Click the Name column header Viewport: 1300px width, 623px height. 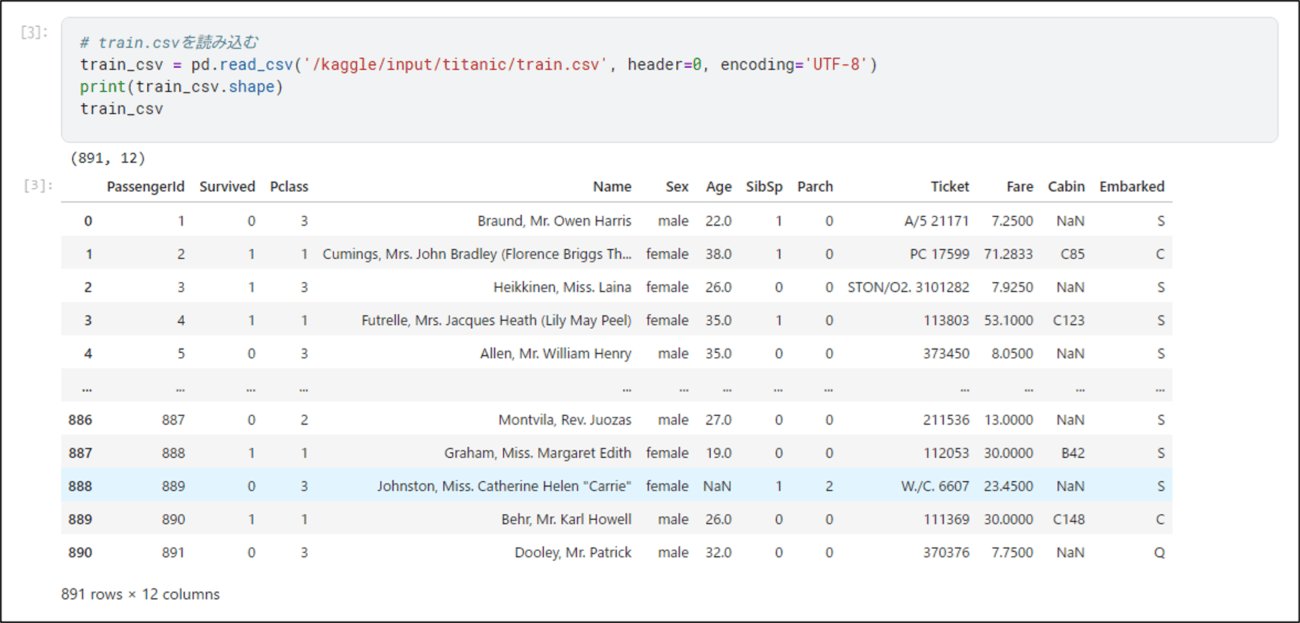[612, 187]
